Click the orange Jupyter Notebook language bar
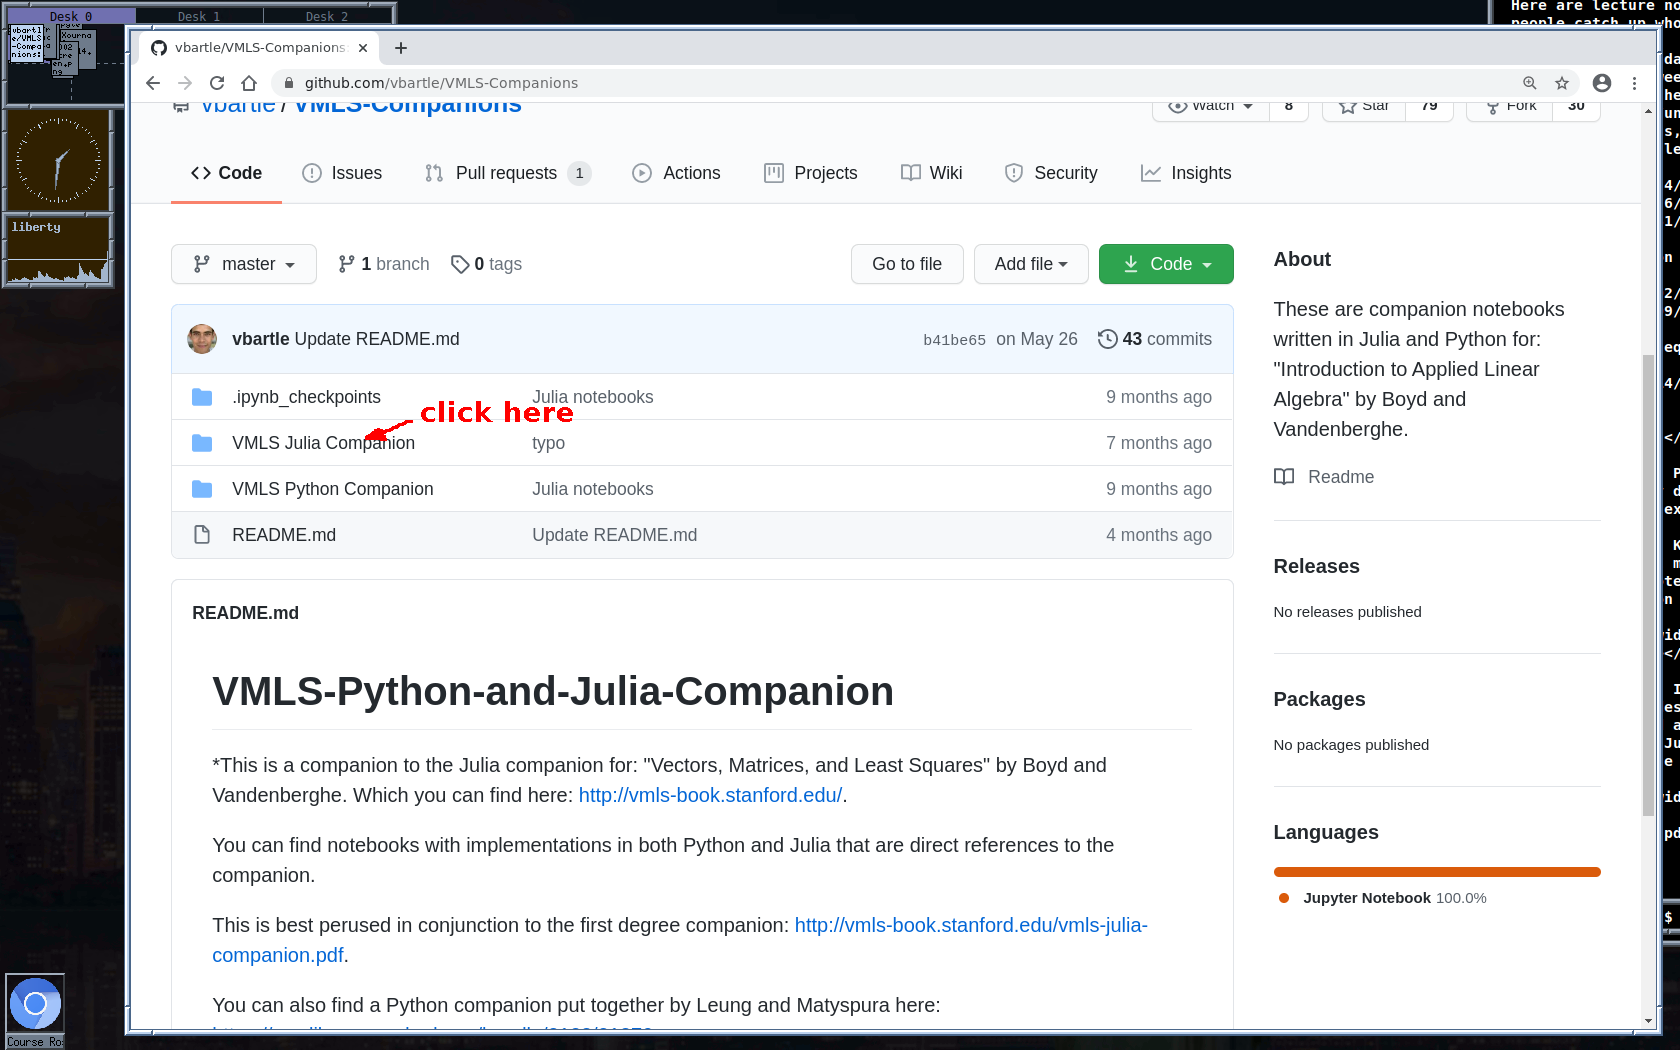 (x=1436, y=872)
